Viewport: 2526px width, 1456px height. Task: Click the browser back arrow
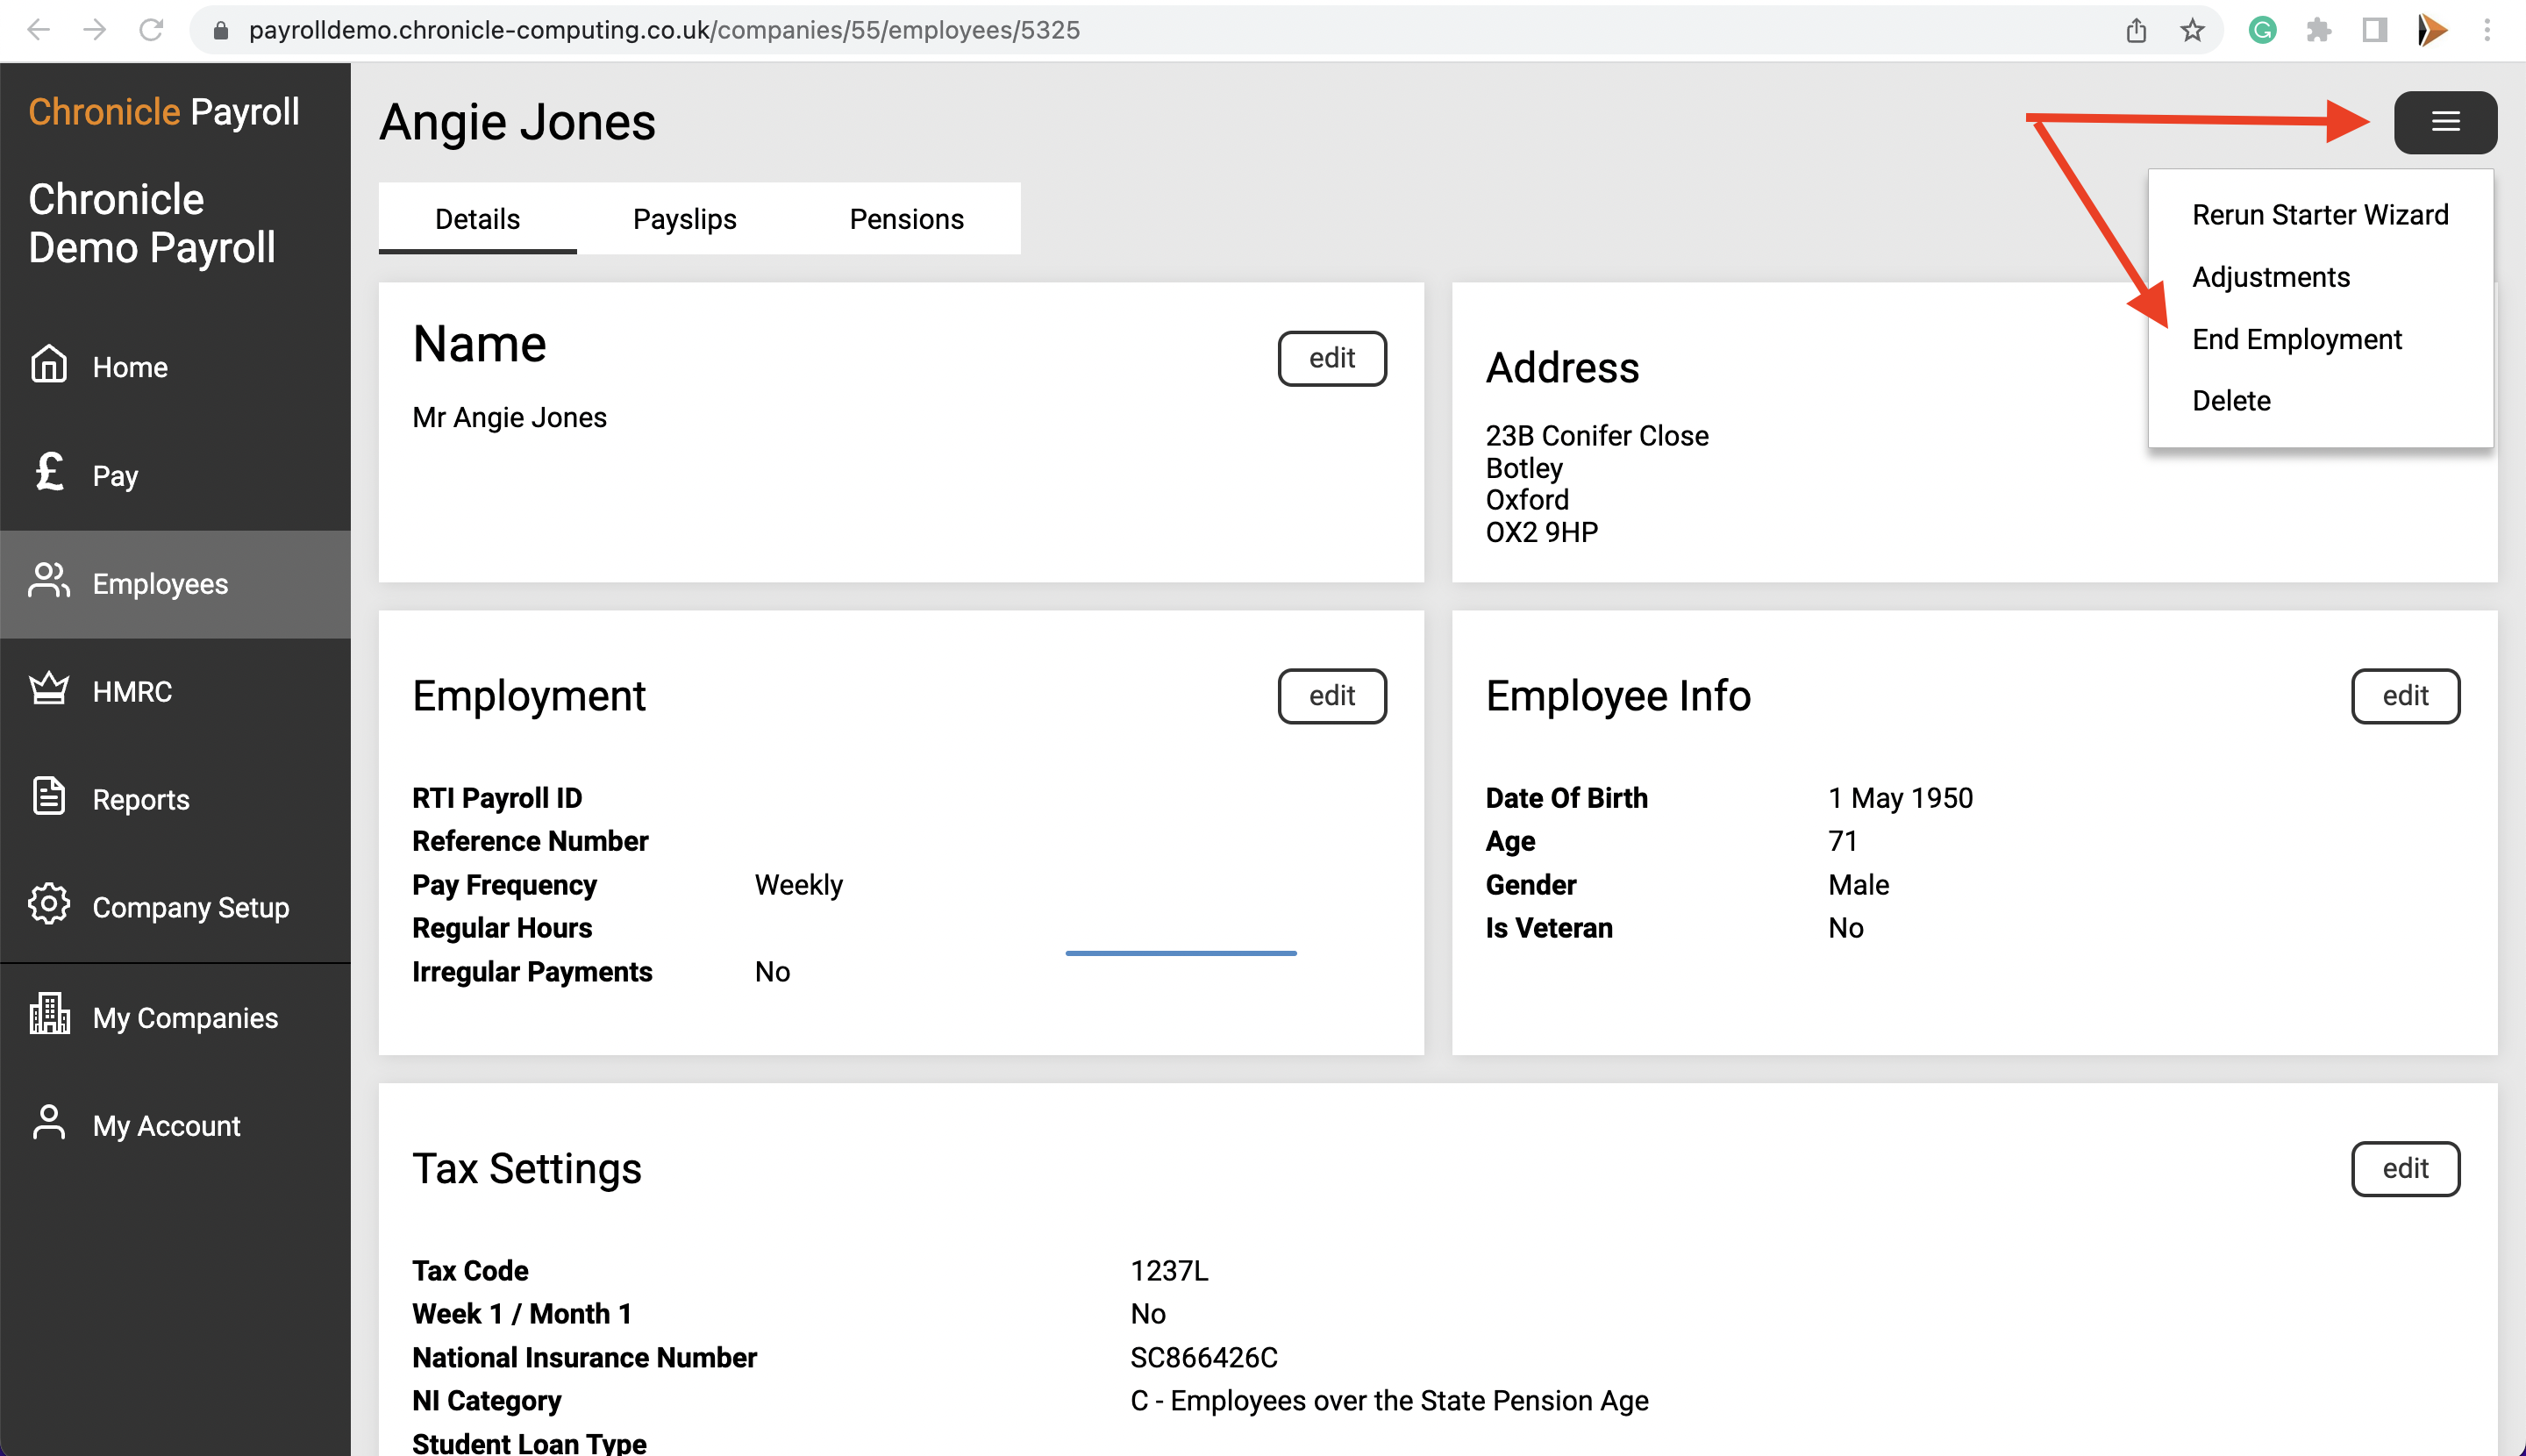(x=38, y=30)
